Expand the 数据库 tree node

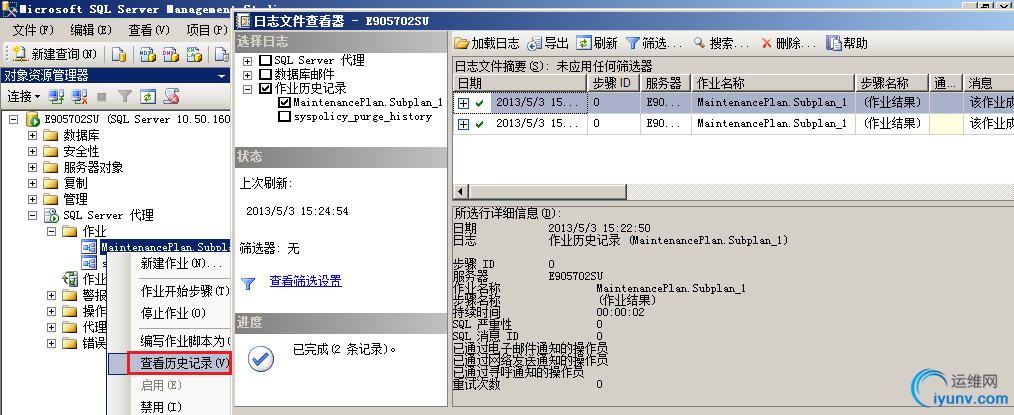click(x=32, y=136)
